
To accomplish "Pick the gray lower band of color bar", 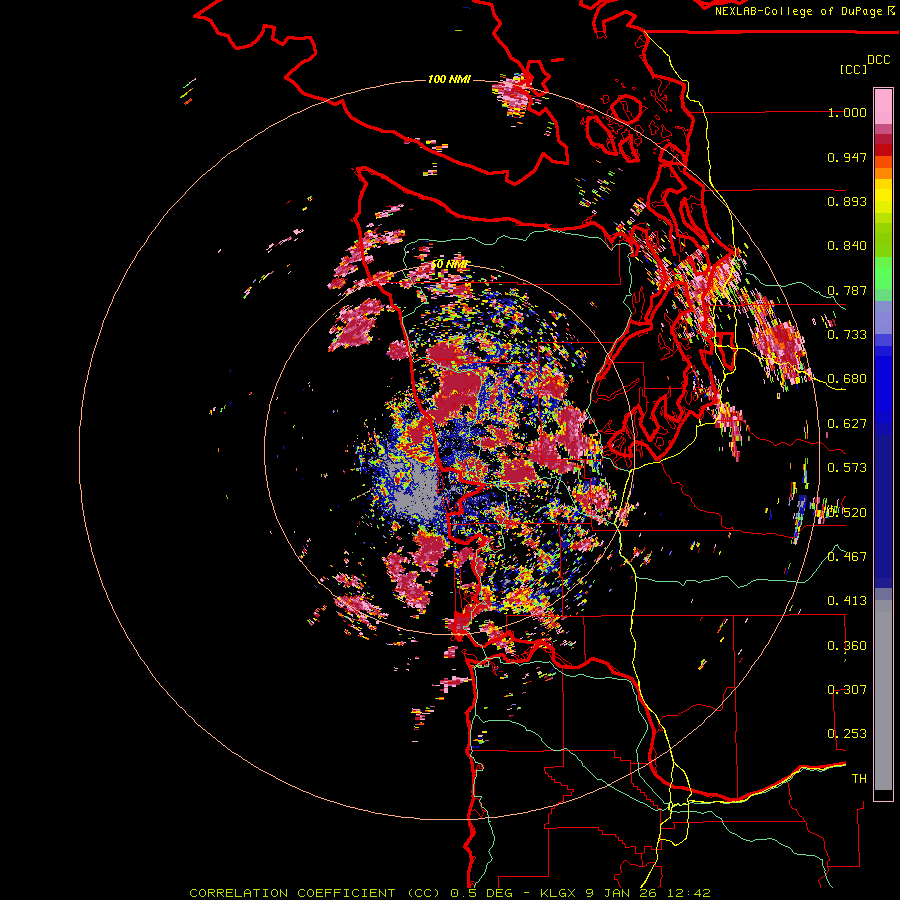I will click(883, 700).
